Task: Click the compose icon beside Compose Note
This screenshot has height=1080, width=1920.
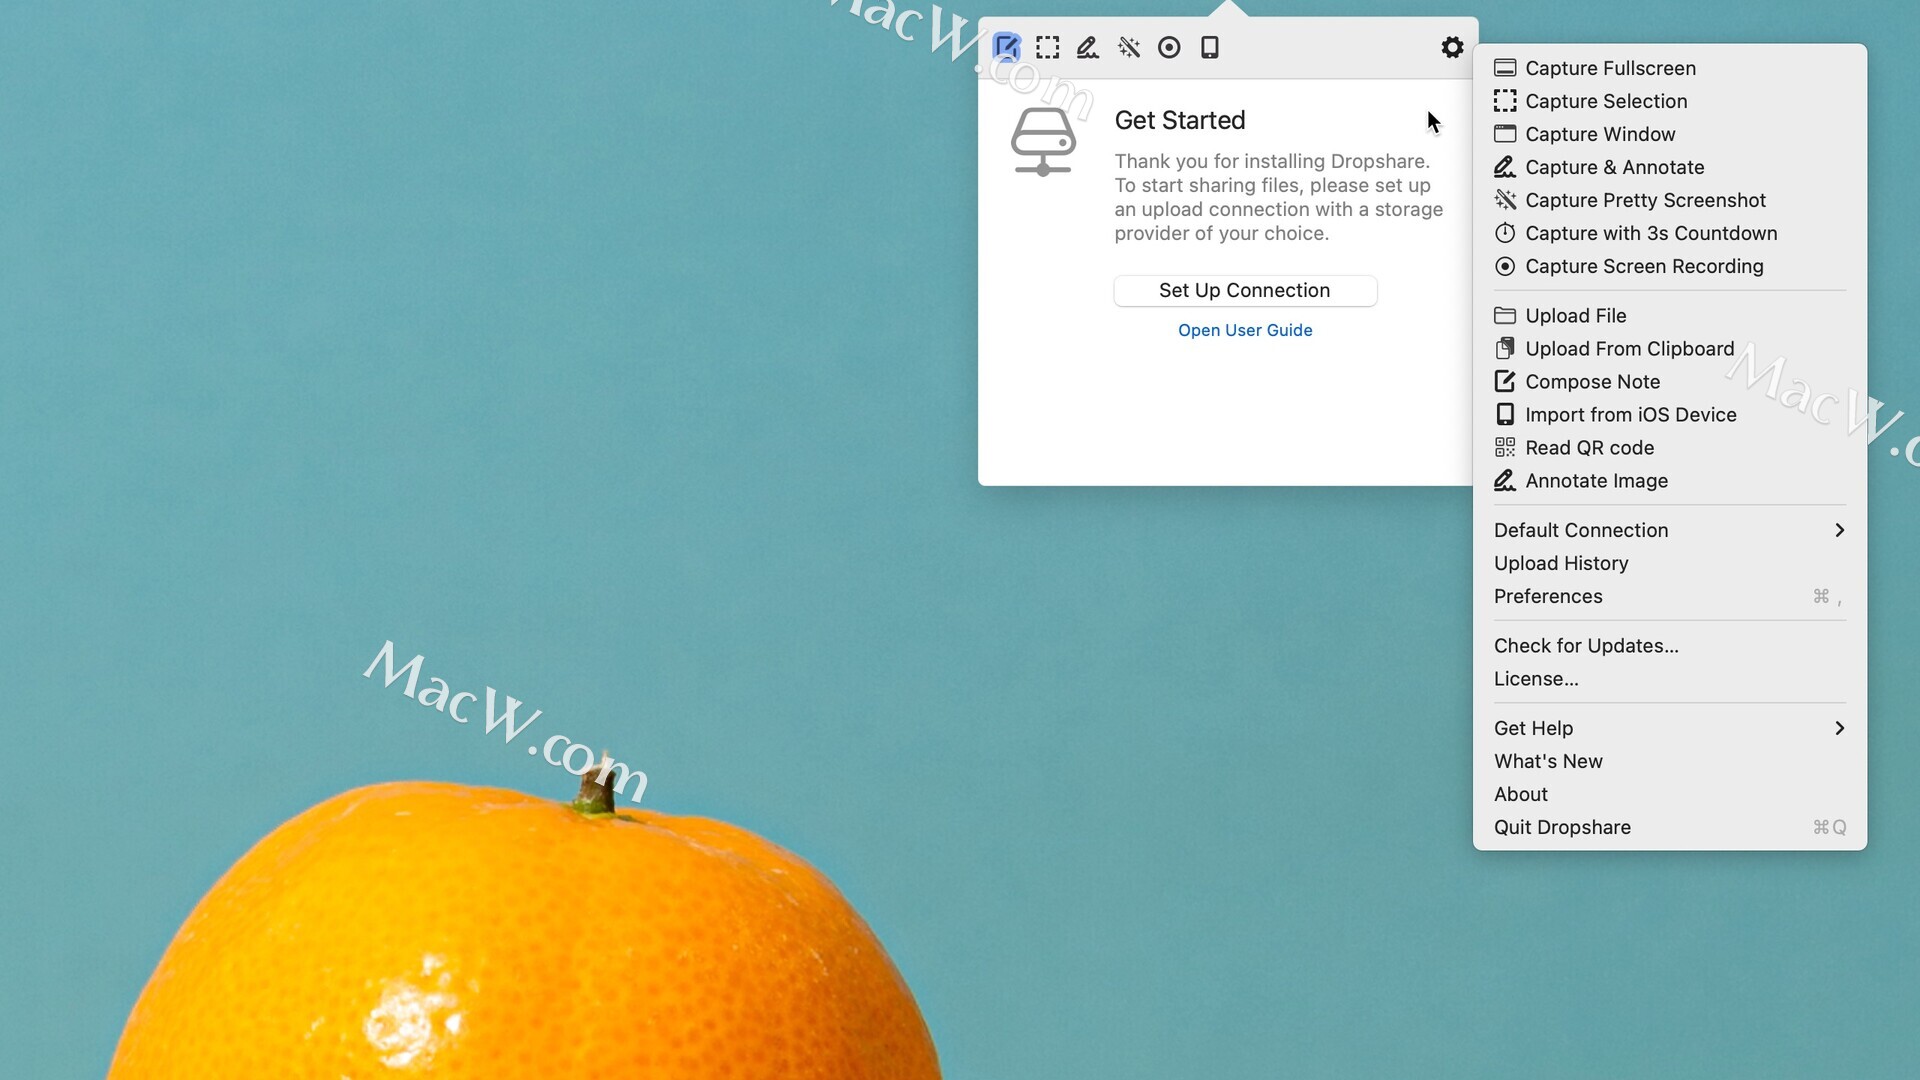Action: 1505,381
